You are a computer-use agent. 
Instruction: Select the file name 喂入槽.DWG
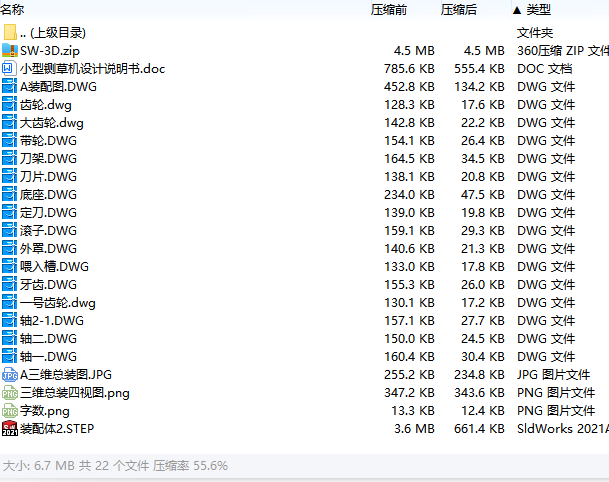point(54,266)
